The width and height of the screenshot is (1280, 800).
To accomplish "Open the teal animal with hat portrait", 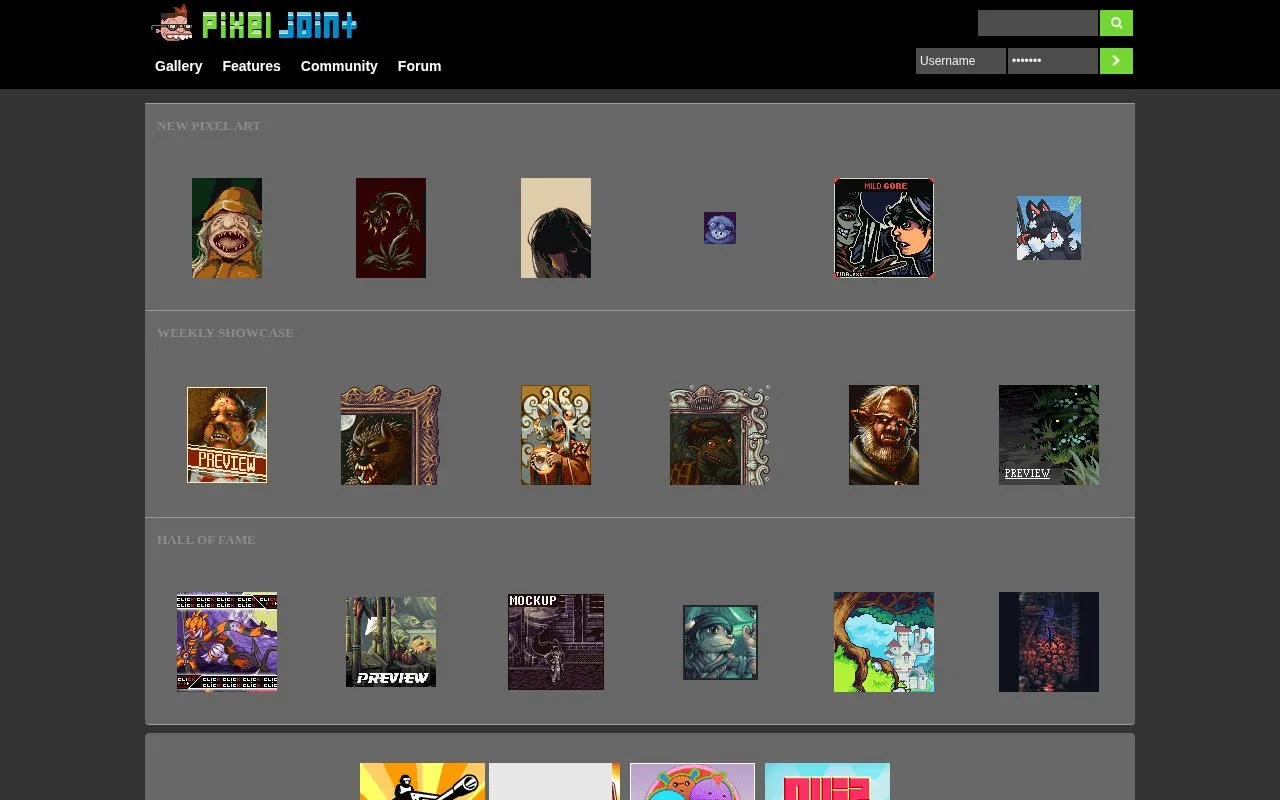I will [720, 642].
